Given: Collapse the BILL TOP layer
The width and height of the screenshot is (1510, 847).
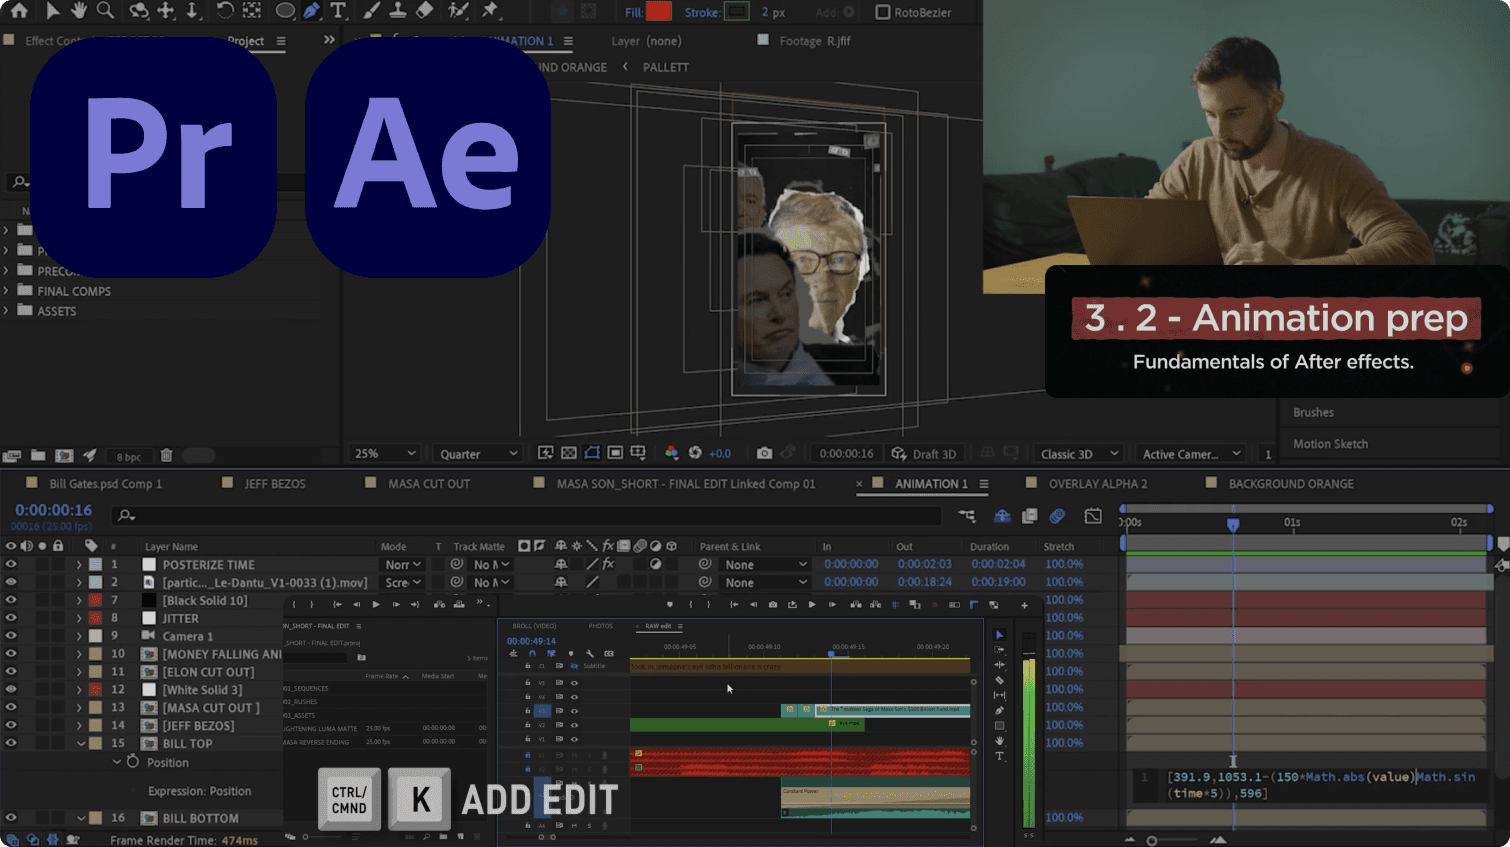Looking at the screenshot, I should pyautogui.click(x=82, y=743).
